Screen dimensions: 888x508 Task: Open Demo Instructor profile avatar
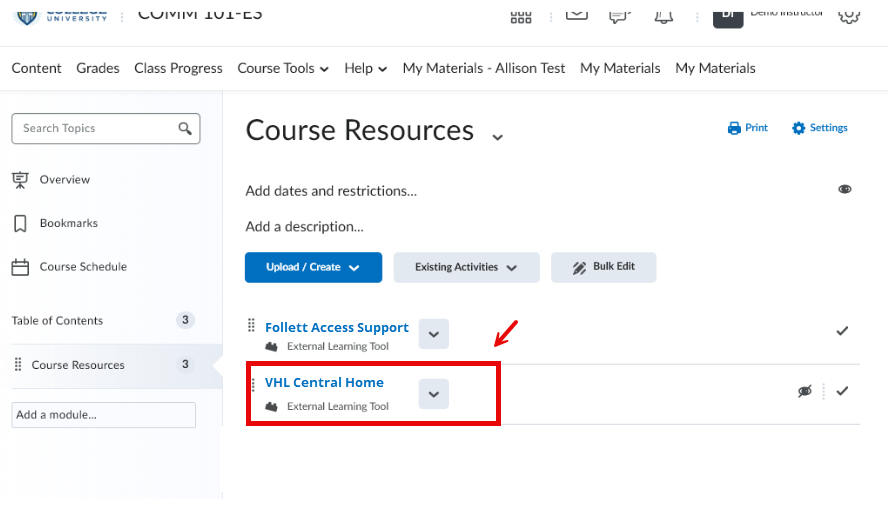point(728,18)
